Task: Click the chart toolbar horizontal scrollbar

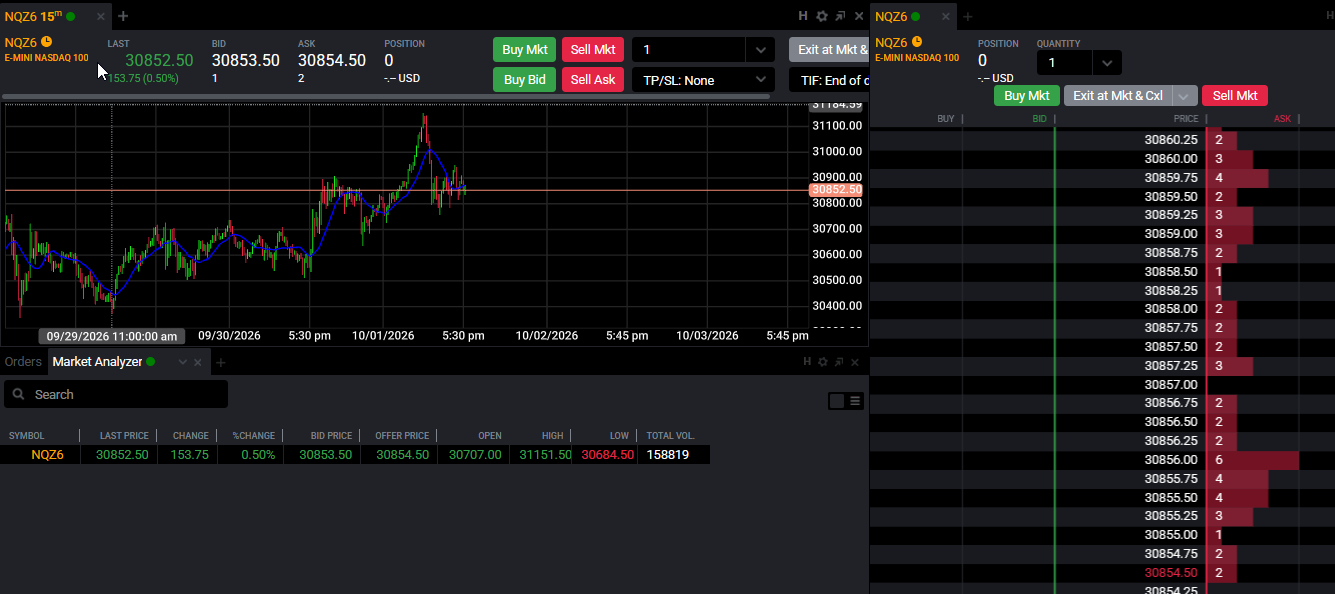Action: 386,97
